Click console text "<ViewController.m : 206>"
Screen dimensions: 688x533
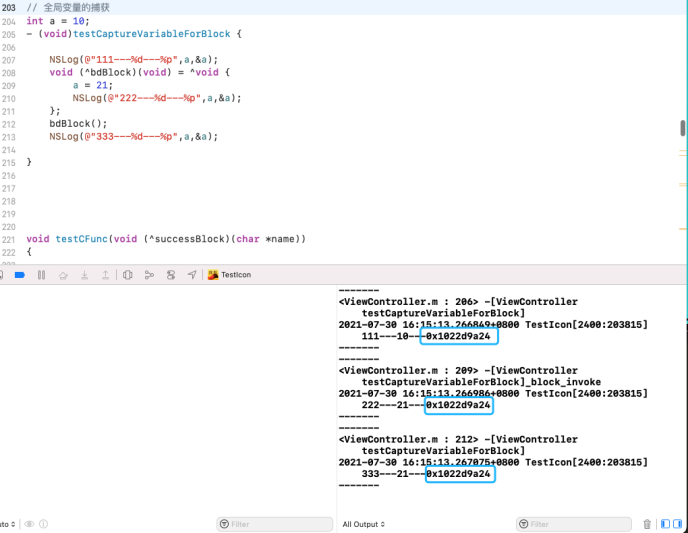408,302
